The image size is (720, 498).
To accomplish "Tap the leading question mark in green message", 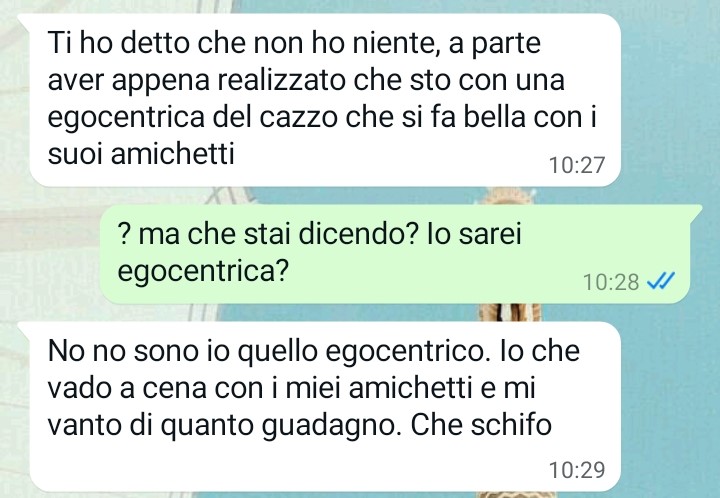I will pos(124,234).
